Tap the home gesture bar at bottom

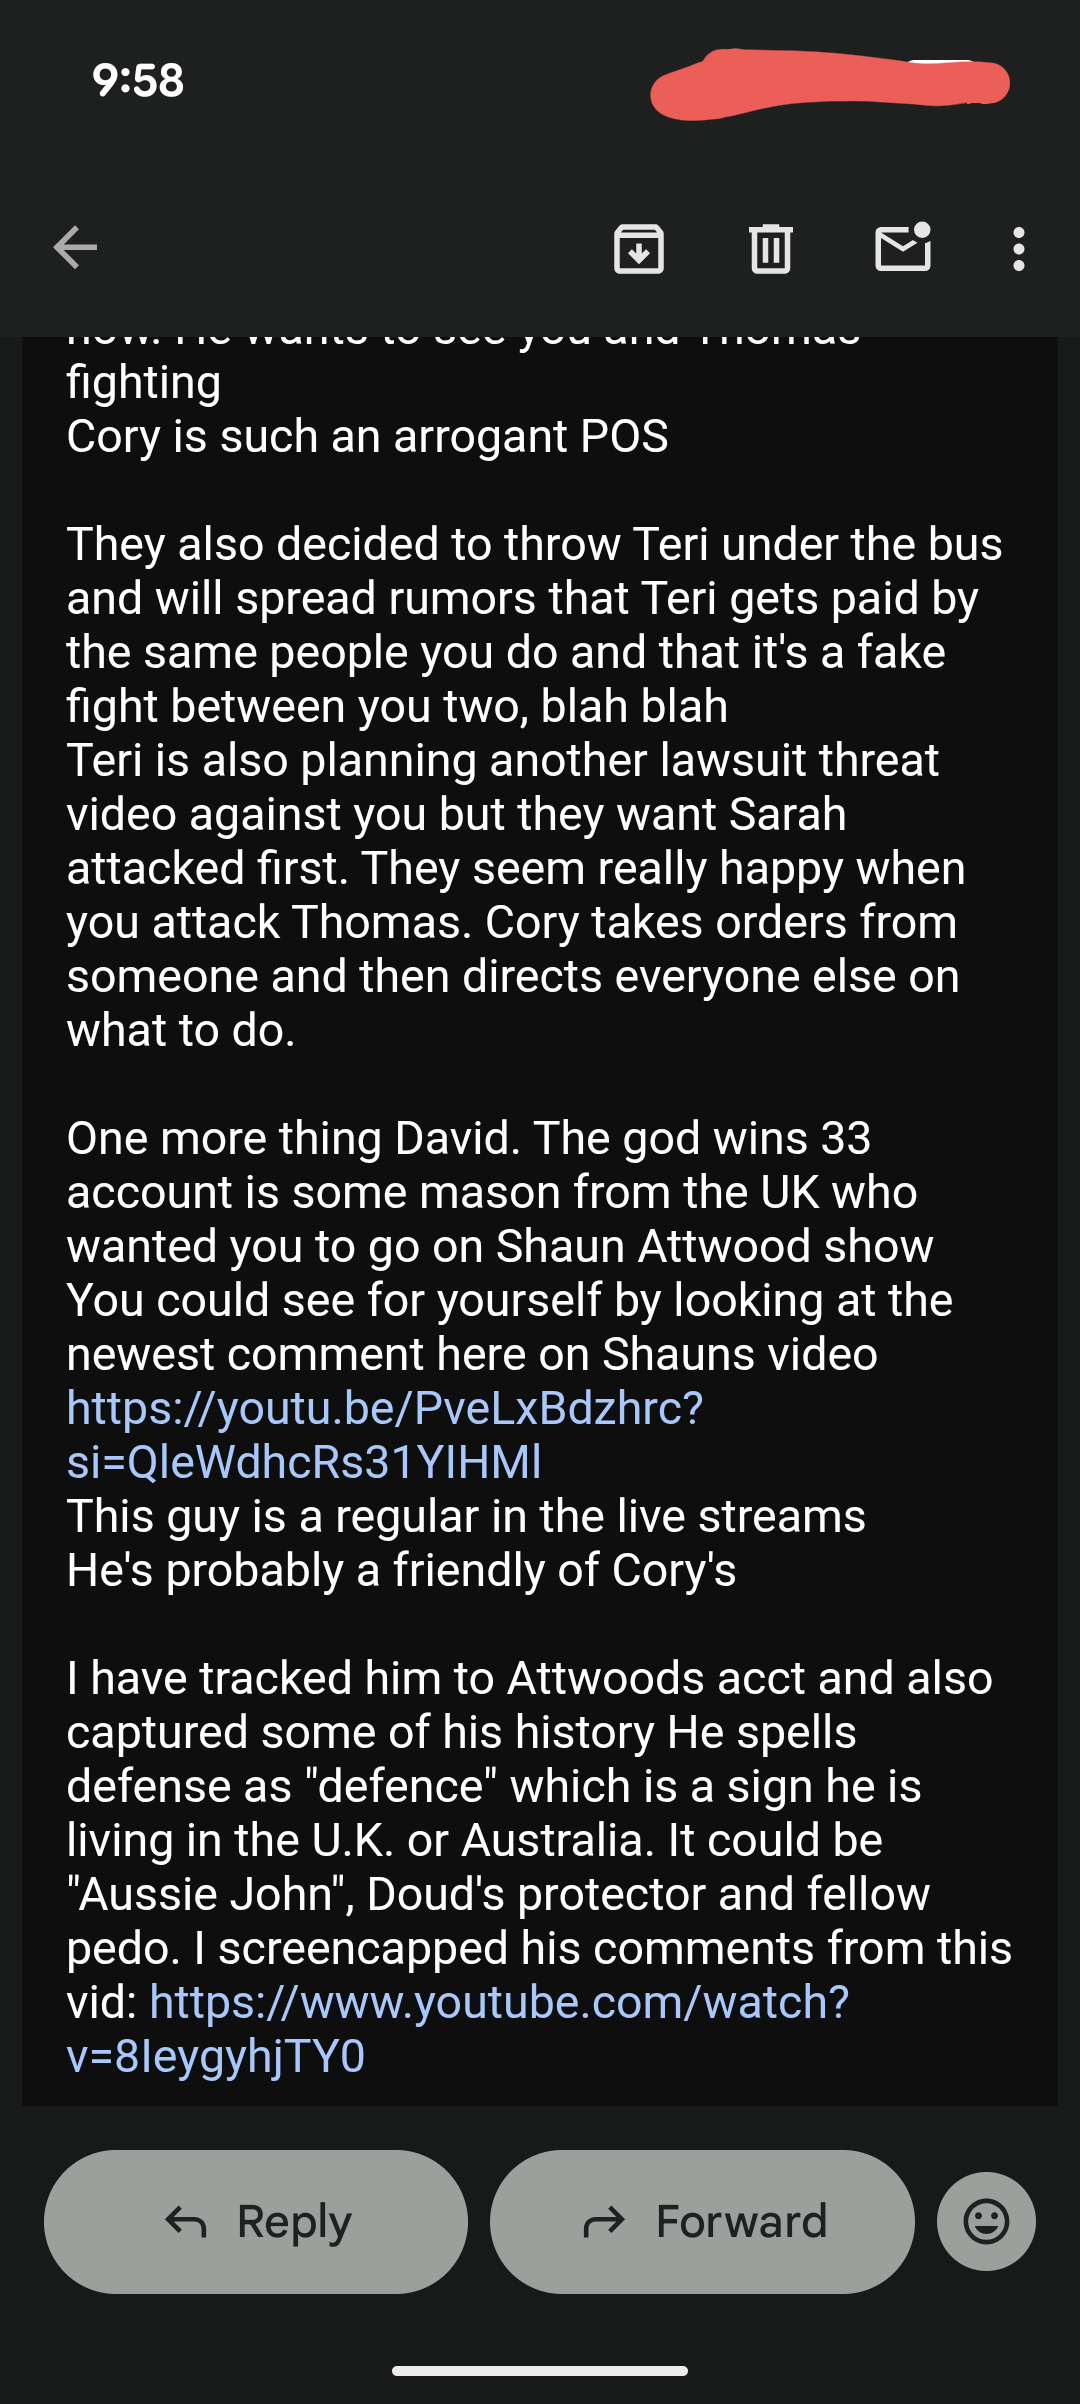point(540,2370)
